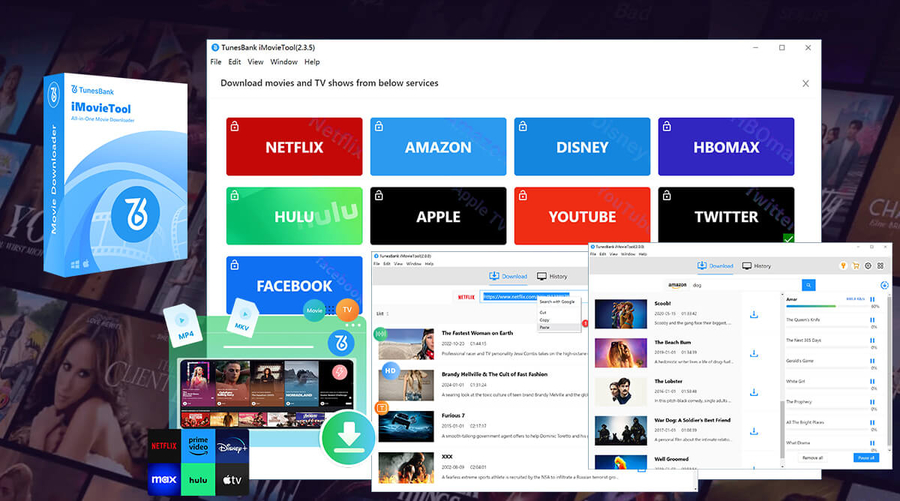Open the File menu in main window
This screenshot has height=501, width=900.
(x=216, y=62)
